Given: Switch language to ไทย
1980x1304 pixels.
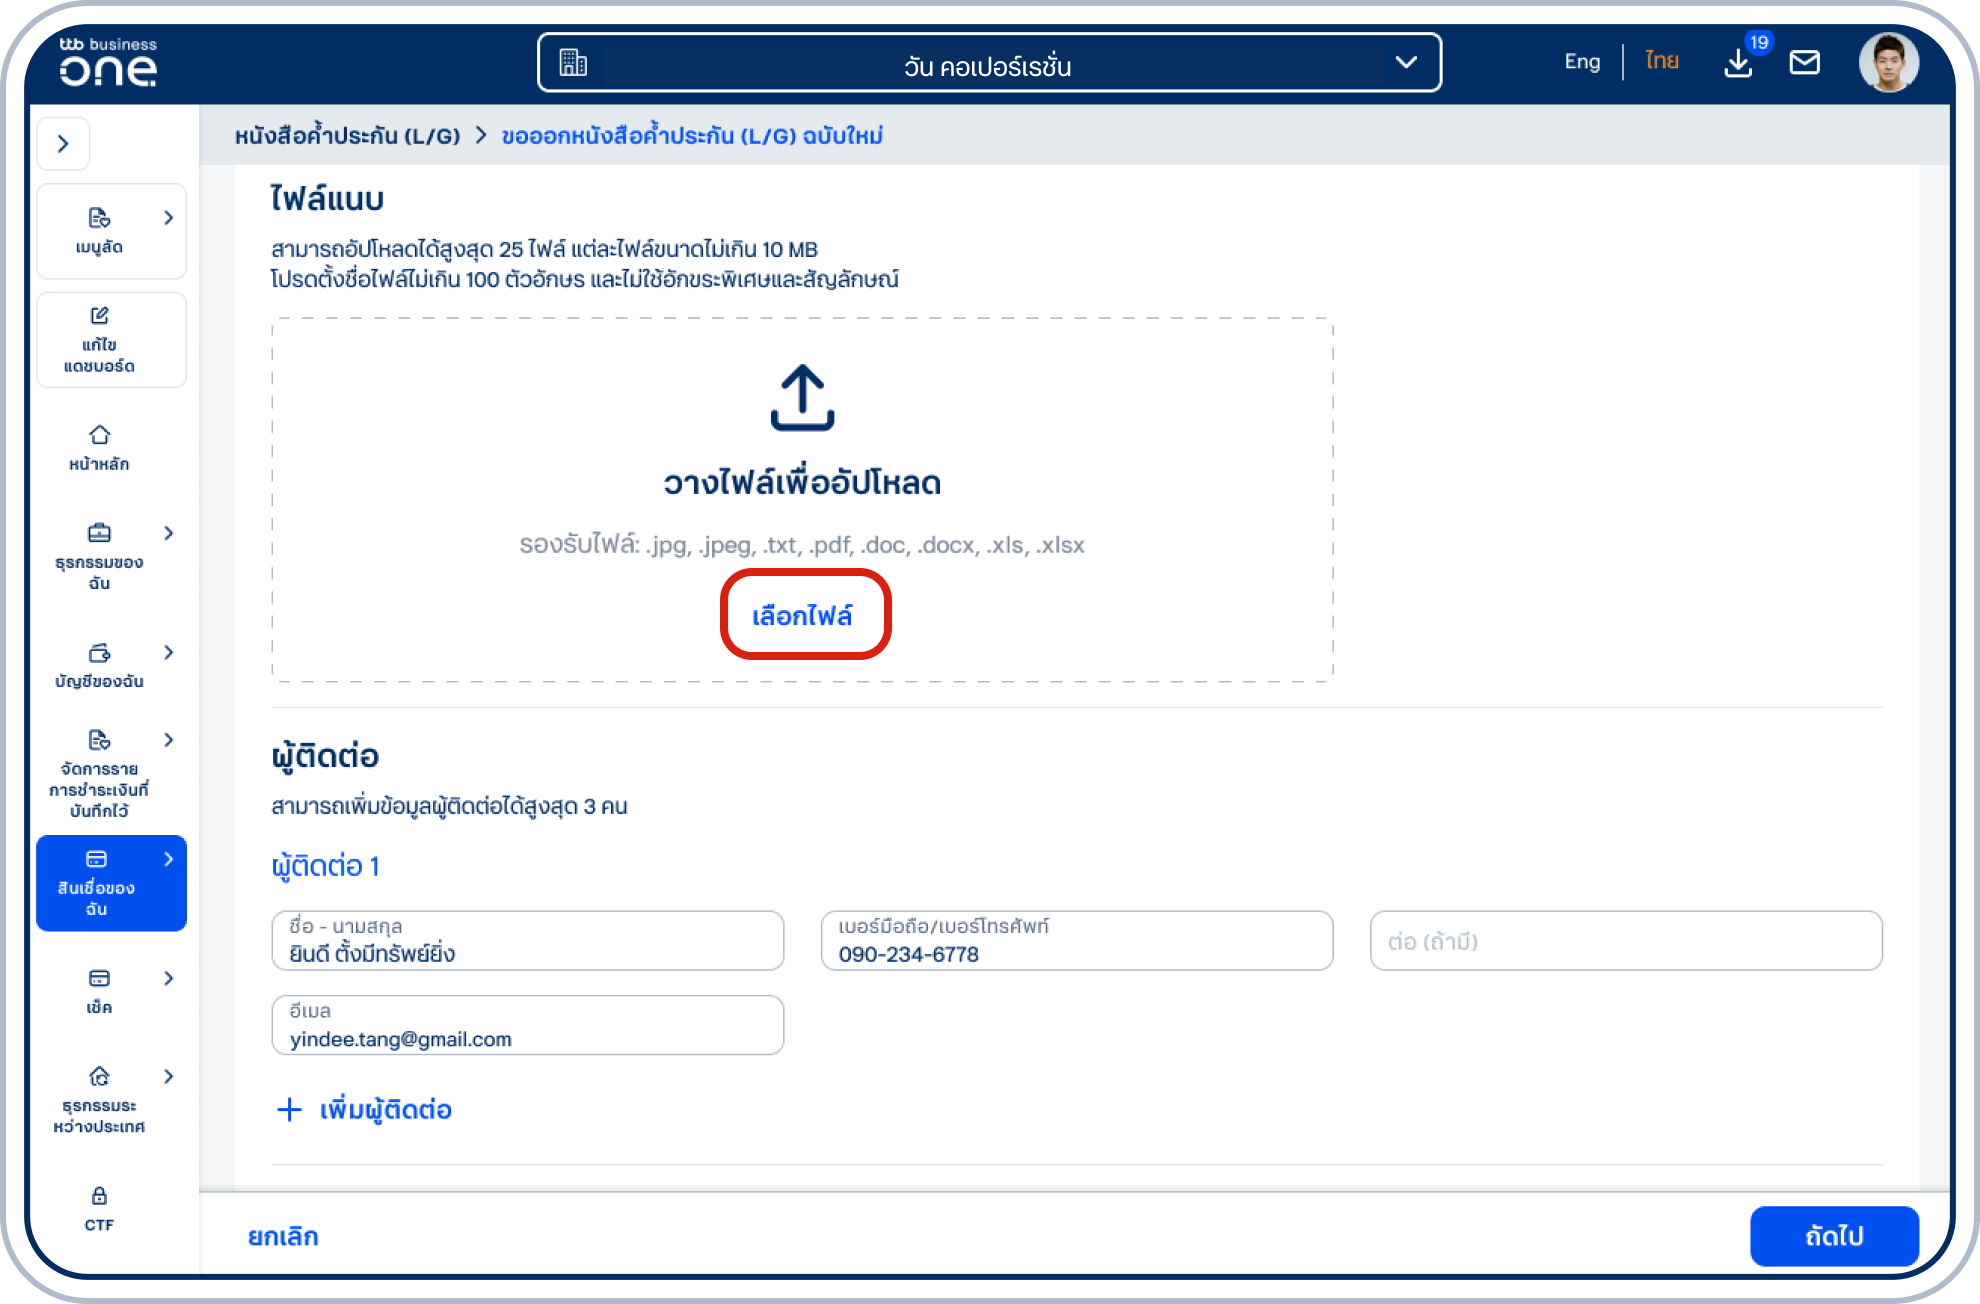Looking at the screenshot, I should 1661,62.
